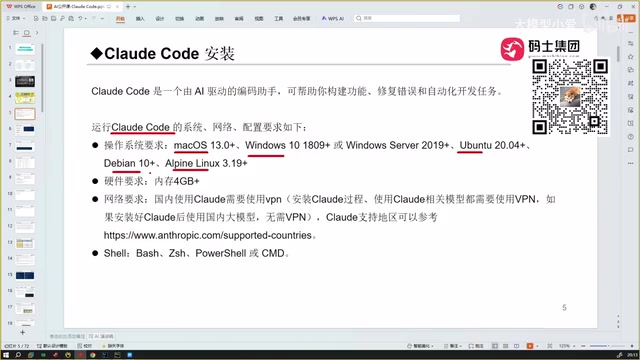Click the fit slide to window icon
Image resolution: width=640 pixels, height=360 pixels.
(x=550, y=346)
